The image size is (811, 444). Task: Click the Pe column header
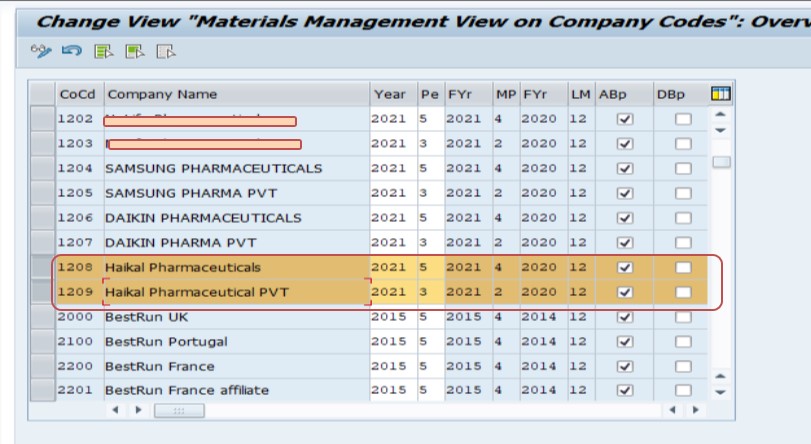click(x=431, y=94)
